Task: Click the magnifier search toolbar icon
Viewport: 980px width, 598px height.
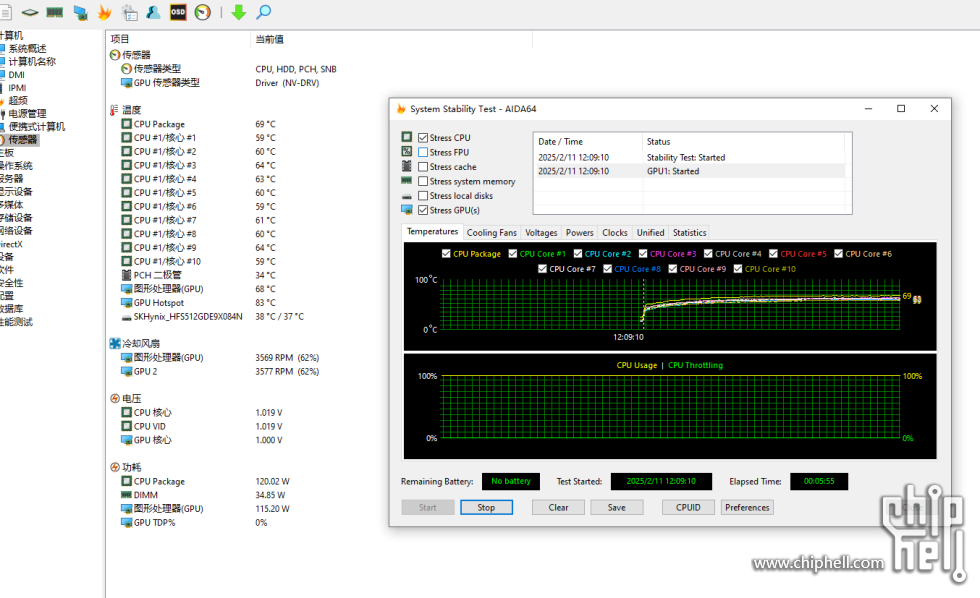Action: point(264,12)
